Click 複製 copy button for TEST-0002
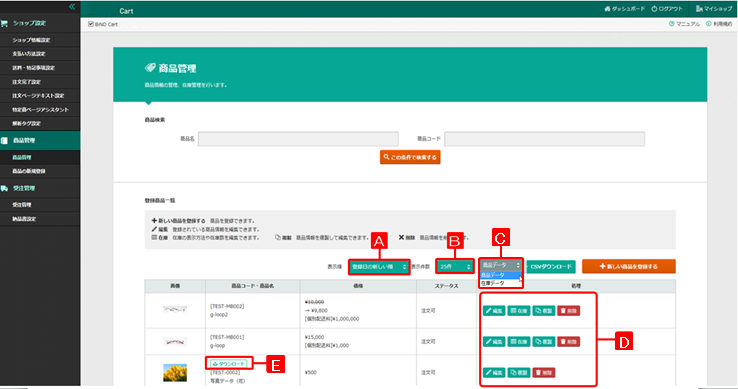The image size is (738, 389). (x=519, y=373)
